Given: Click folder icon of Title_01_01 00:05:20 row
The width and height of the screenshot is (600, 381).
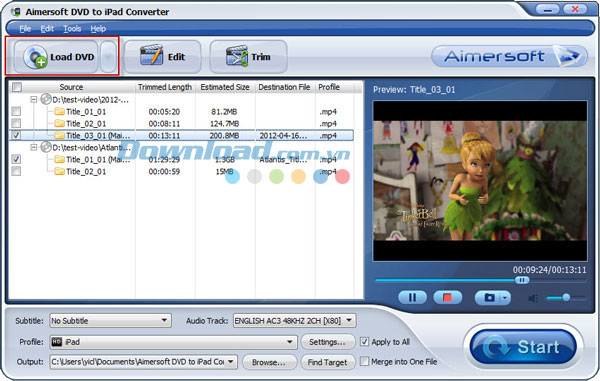Looking at the screenshot, I should tap(59, 111).
